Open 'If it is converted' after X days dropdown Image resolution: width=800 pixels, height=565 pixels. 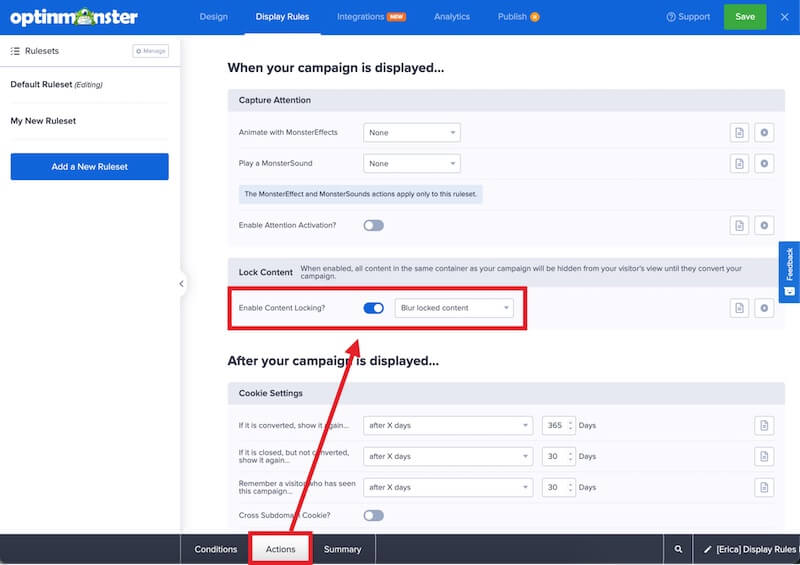[x=448, y=426]
